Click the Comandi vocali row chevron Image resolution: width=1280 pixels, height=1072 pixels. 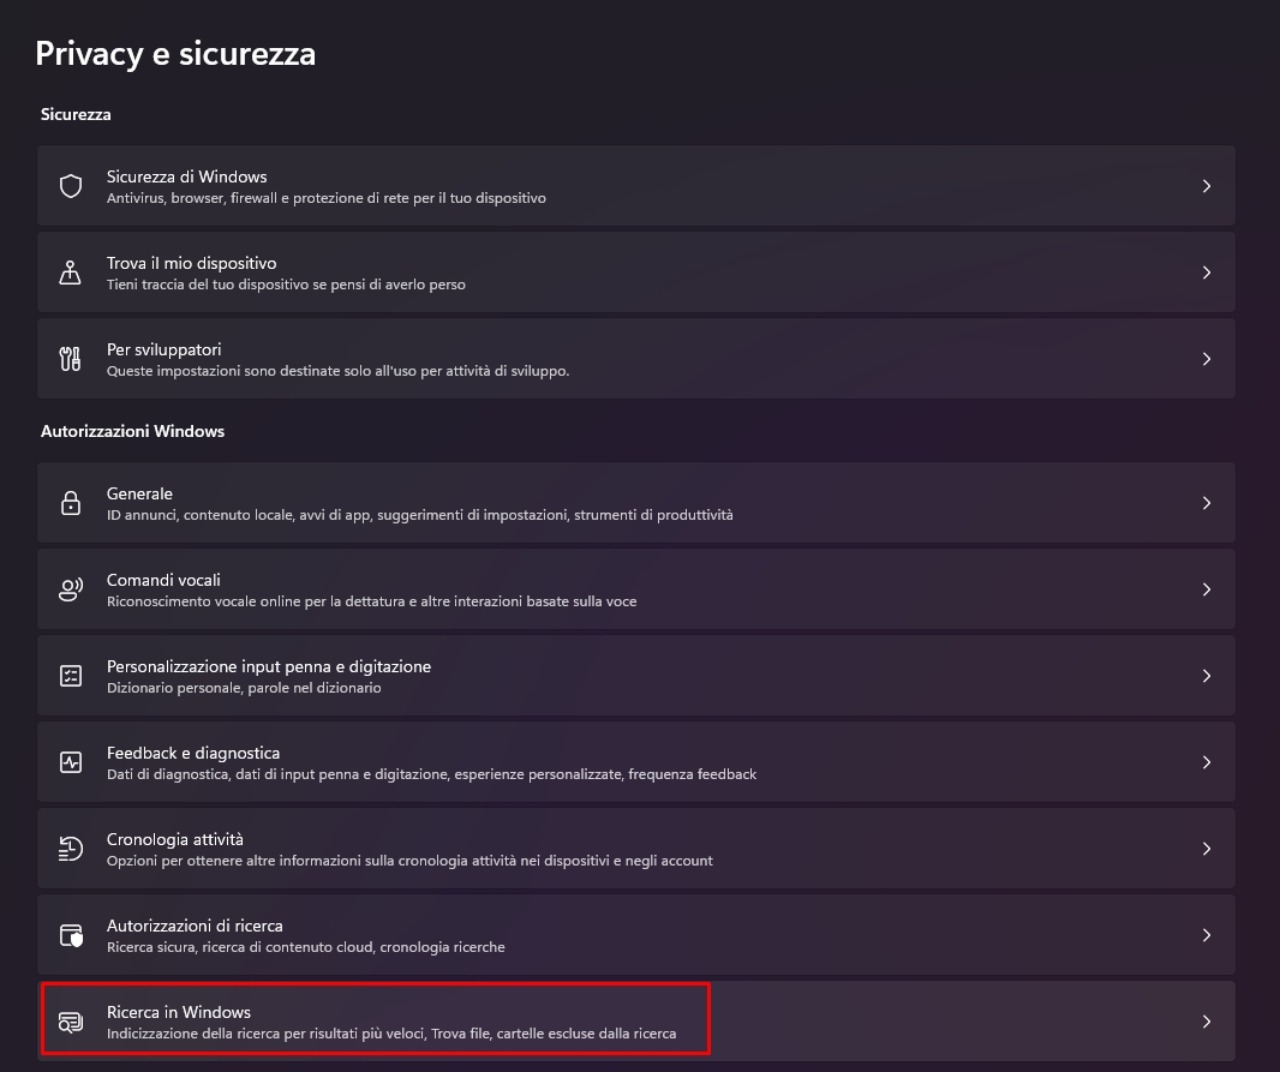tap(1207, 589)
